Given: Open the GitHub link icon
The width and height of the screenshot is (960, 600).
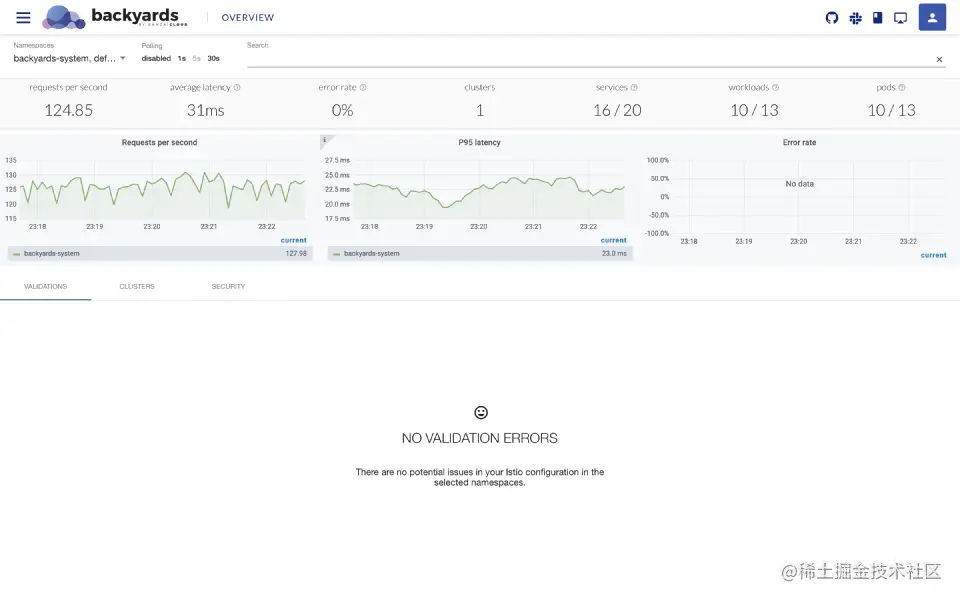Looking at the screenshot, I should 831,18.
